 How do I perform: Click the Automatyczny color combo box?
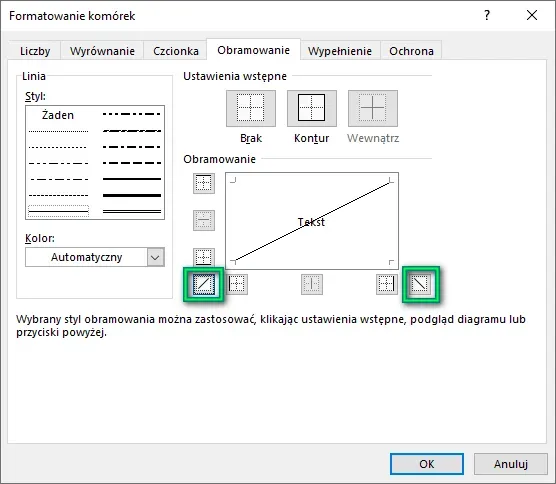click(95, 257)
